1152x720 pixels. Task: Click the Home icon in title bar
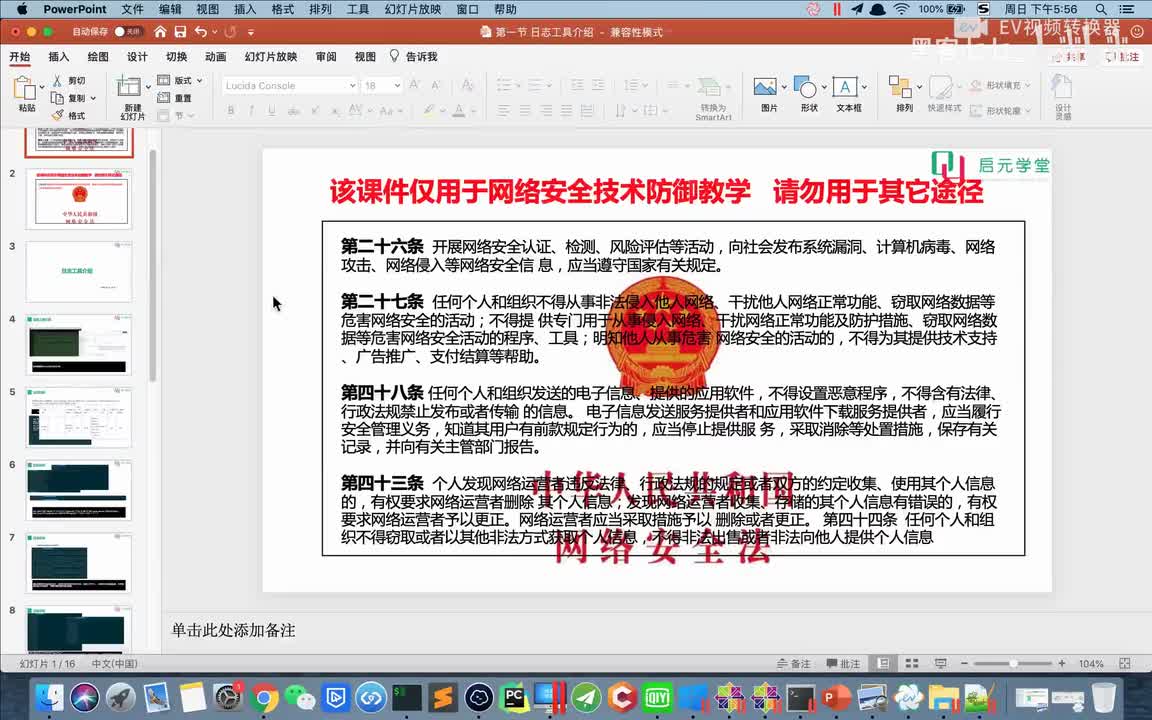tap(160, 32)
